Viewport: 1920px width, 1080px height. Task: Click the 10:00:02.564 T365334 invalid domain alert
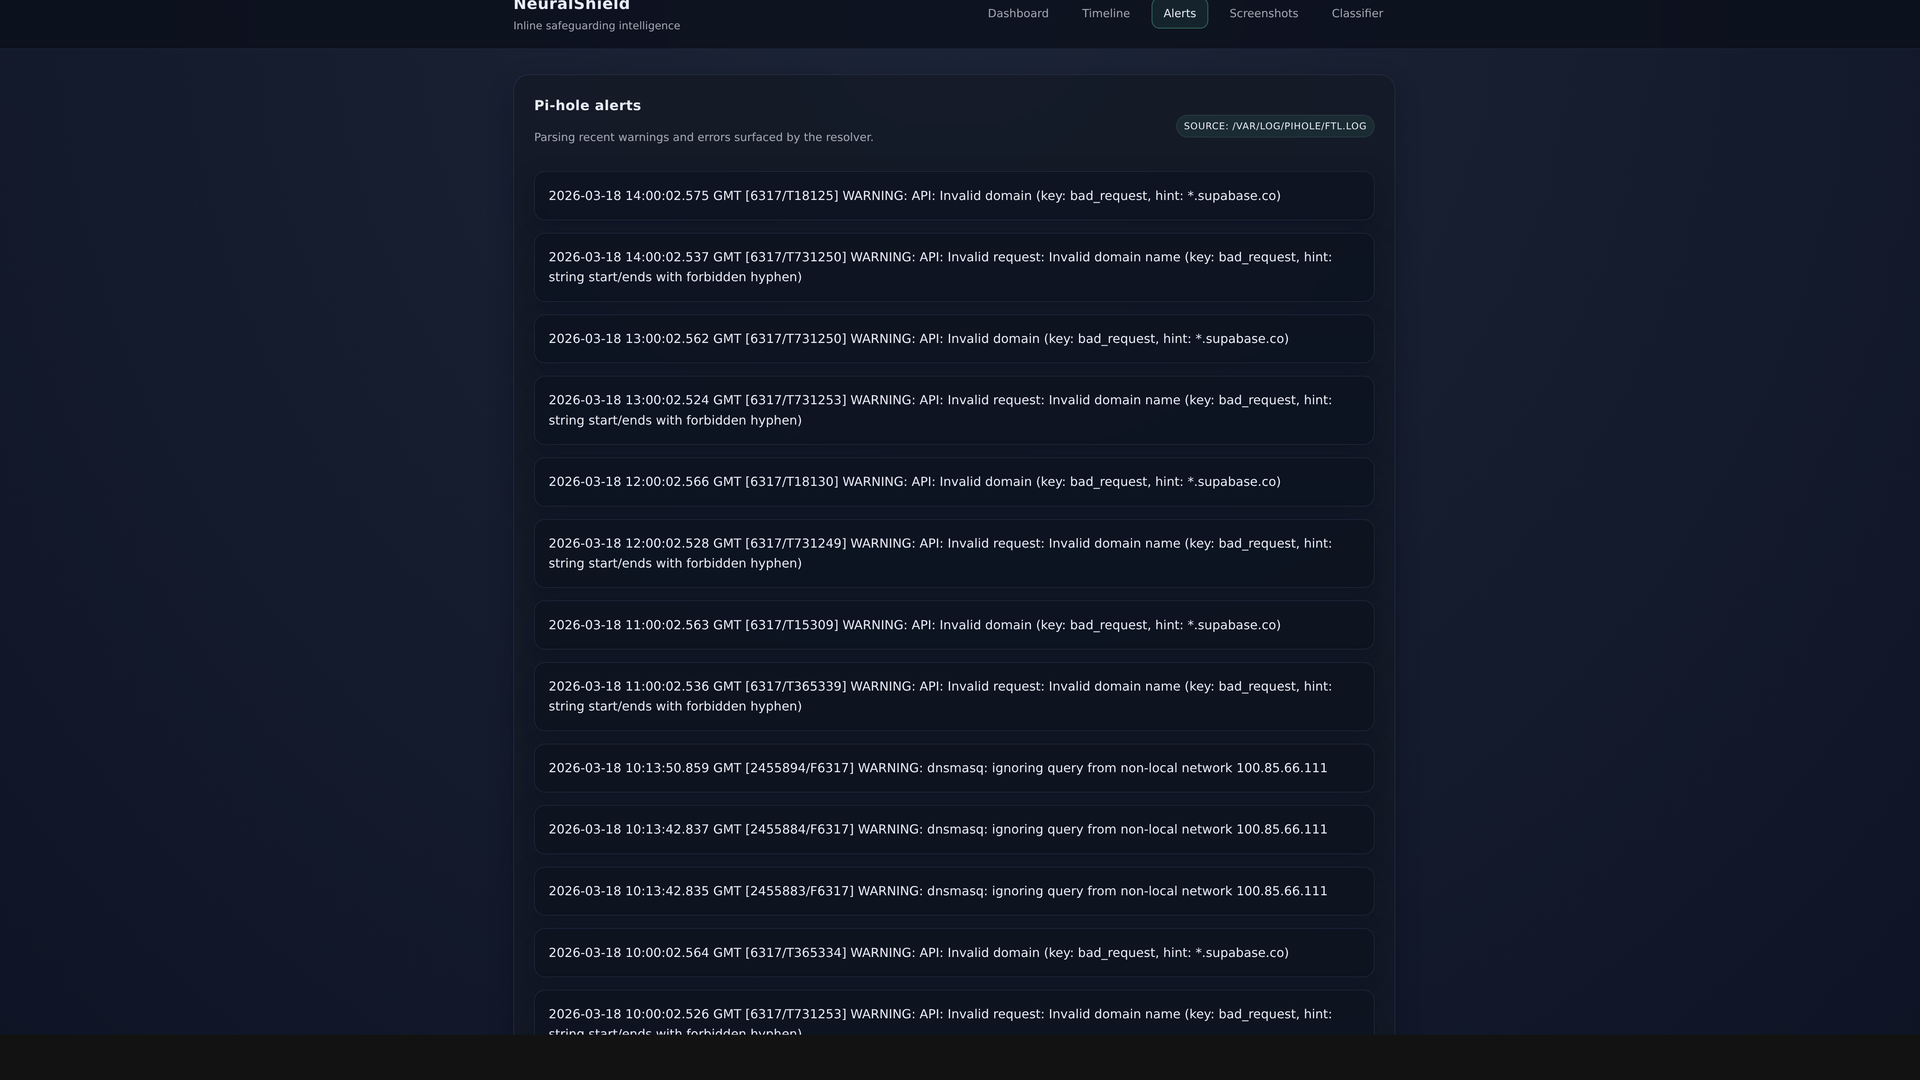coord(953,952)
